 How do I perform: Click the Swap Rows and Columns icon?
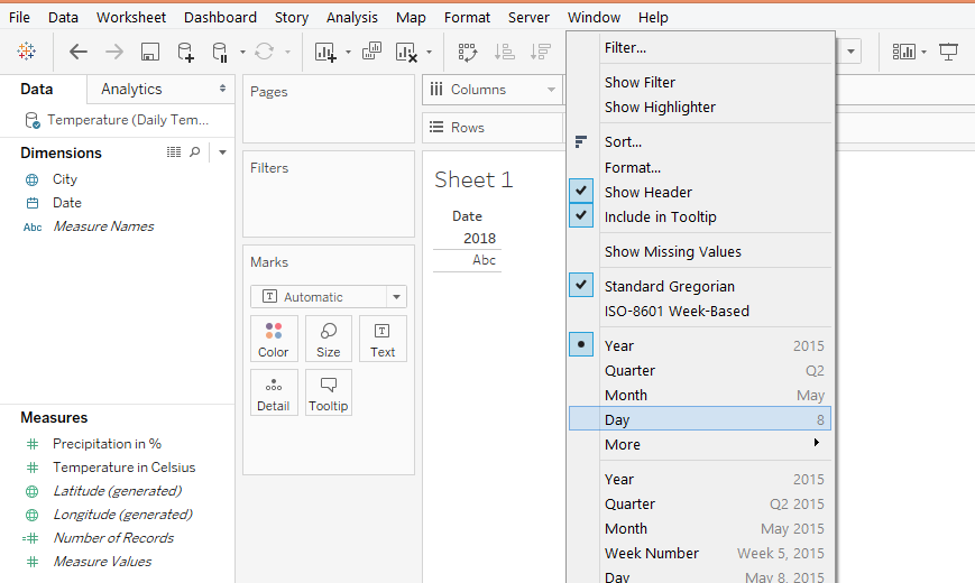pos(468,52)
